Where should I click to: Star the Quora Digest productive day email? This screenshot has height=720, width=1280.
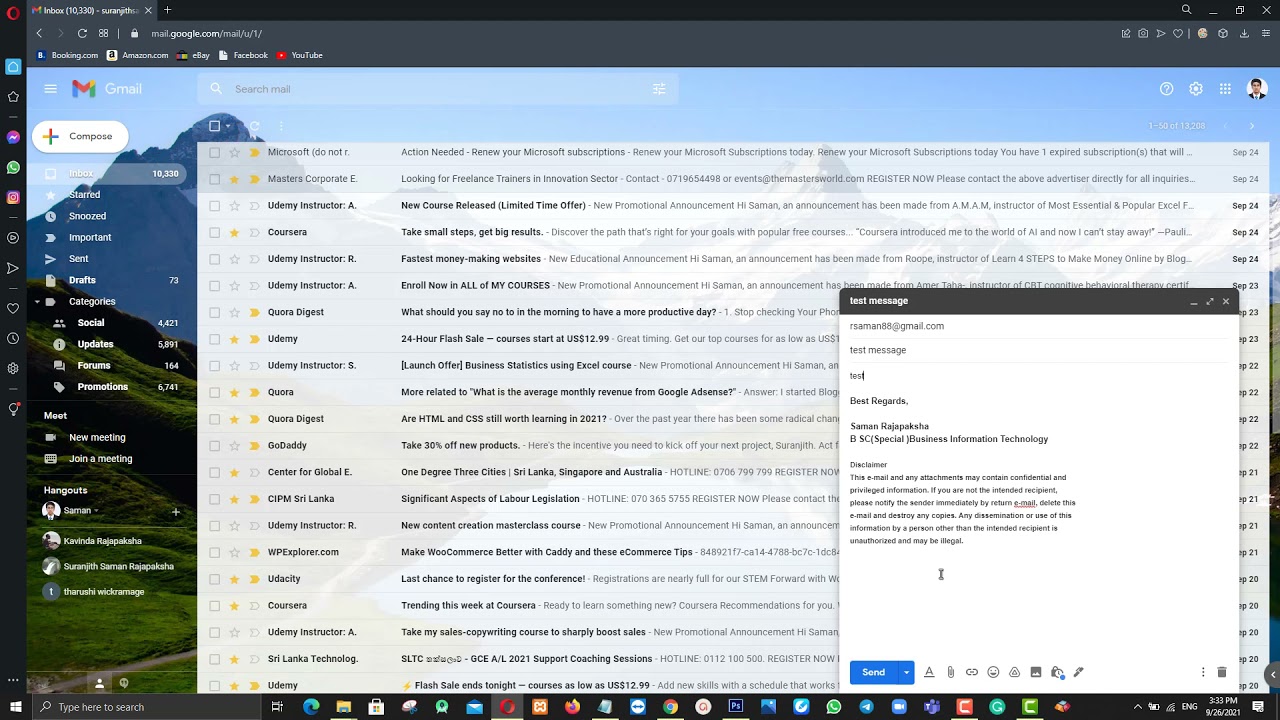234,312
